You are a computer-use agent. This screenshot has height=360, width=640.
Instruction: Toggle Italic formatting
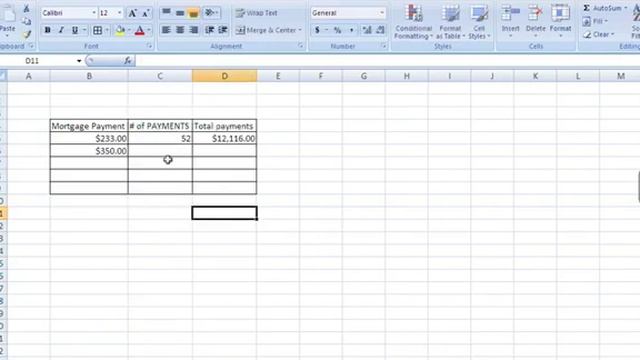pyautogui.click(x=61, y=30)
